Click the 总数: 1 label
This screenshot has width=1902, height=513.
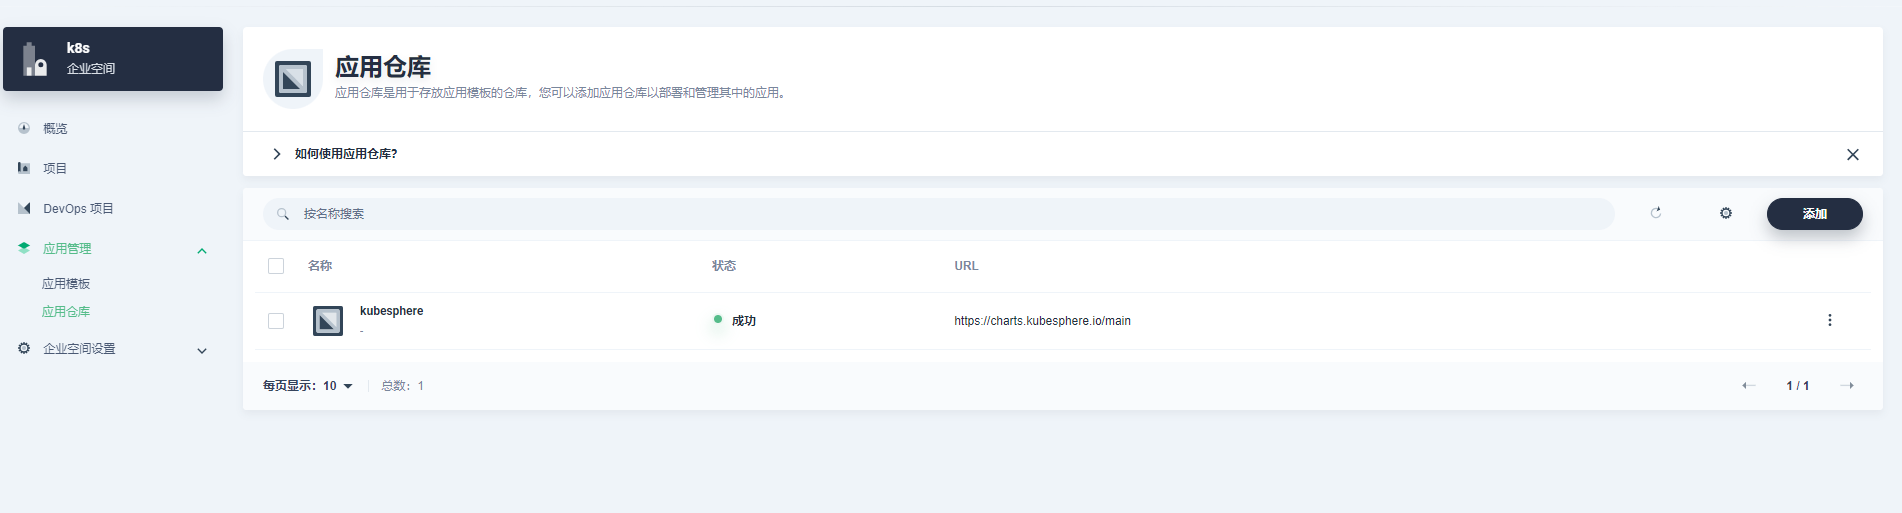(402, 386)
